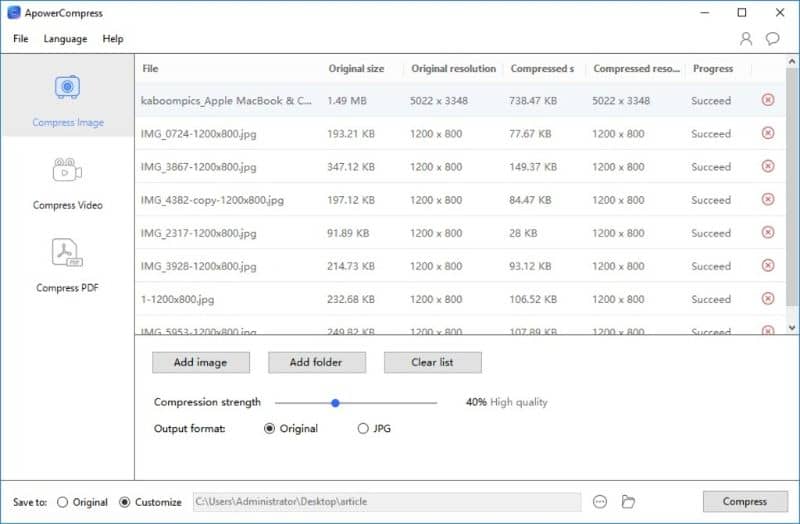Image resolution: width=800 pixels, height=524 pixels.
Task: Click the Compressed s column header
Action: (542, 68)
